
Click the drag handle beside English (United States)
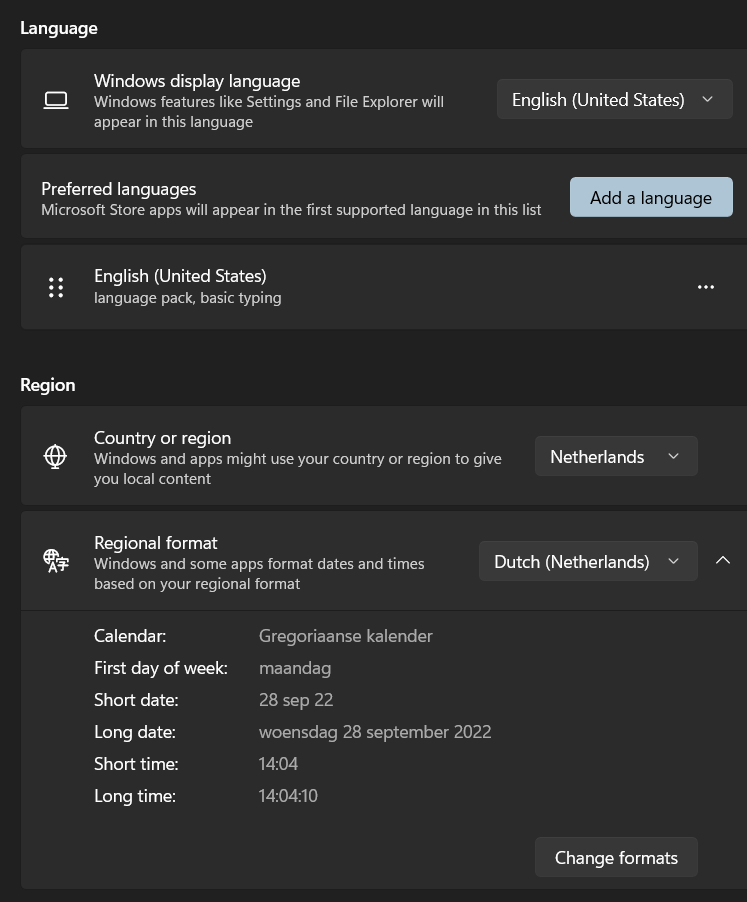tap(56, 287)
